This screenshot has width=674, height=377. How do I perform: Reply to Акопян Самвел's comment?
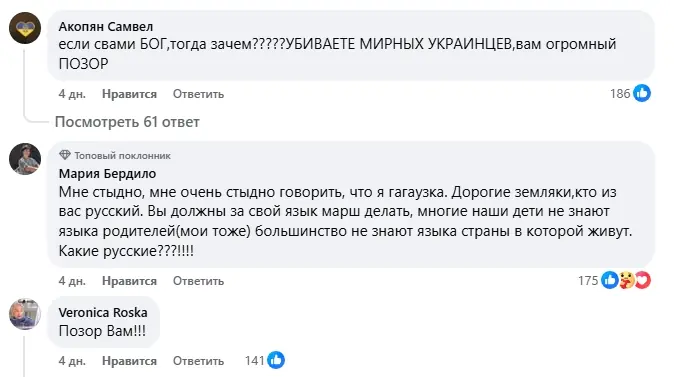[x=199, y=94]
